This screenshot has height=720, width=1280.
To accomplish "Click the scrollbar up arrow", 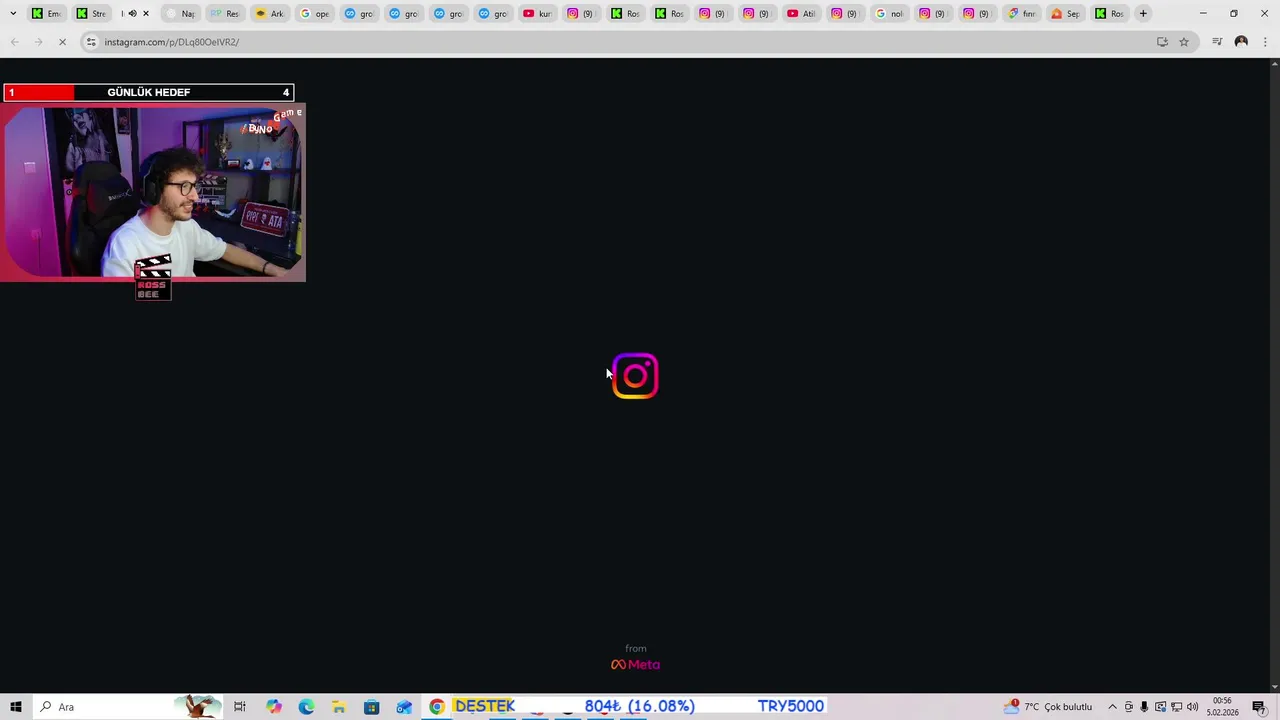I will [1274, 64].
